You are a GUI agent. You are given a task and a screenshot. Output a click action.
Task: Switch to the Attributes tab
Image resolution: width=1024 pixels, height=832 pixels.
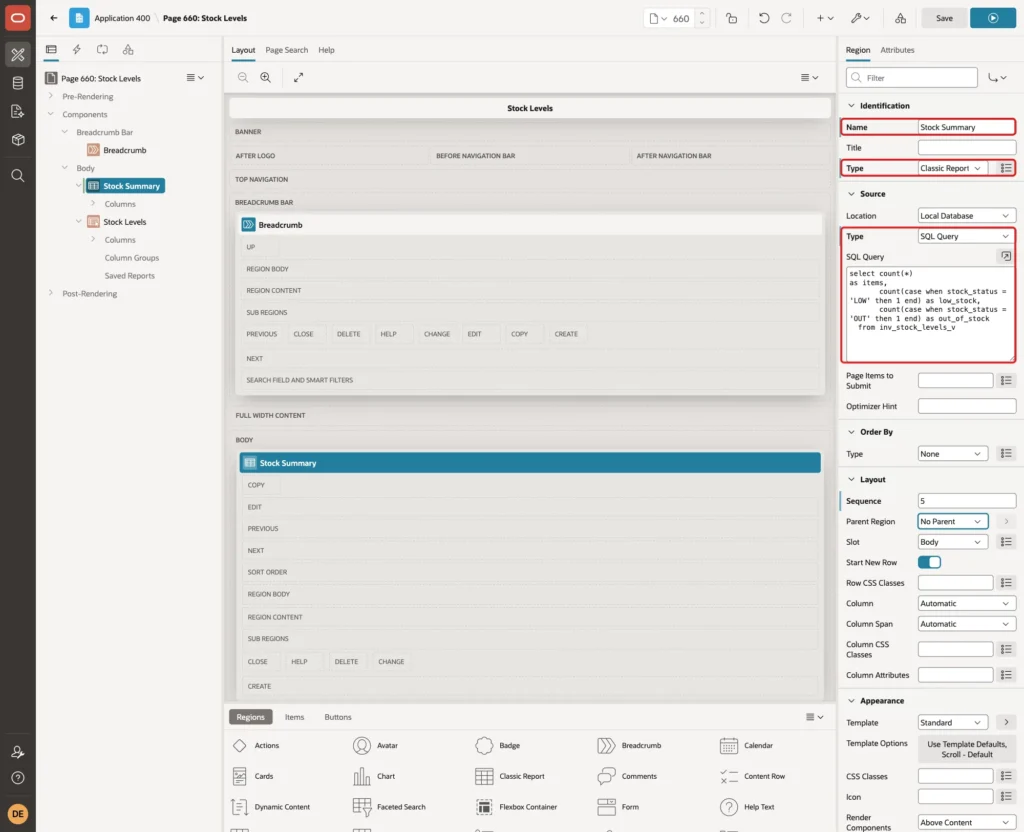click(x=897, y=50)
